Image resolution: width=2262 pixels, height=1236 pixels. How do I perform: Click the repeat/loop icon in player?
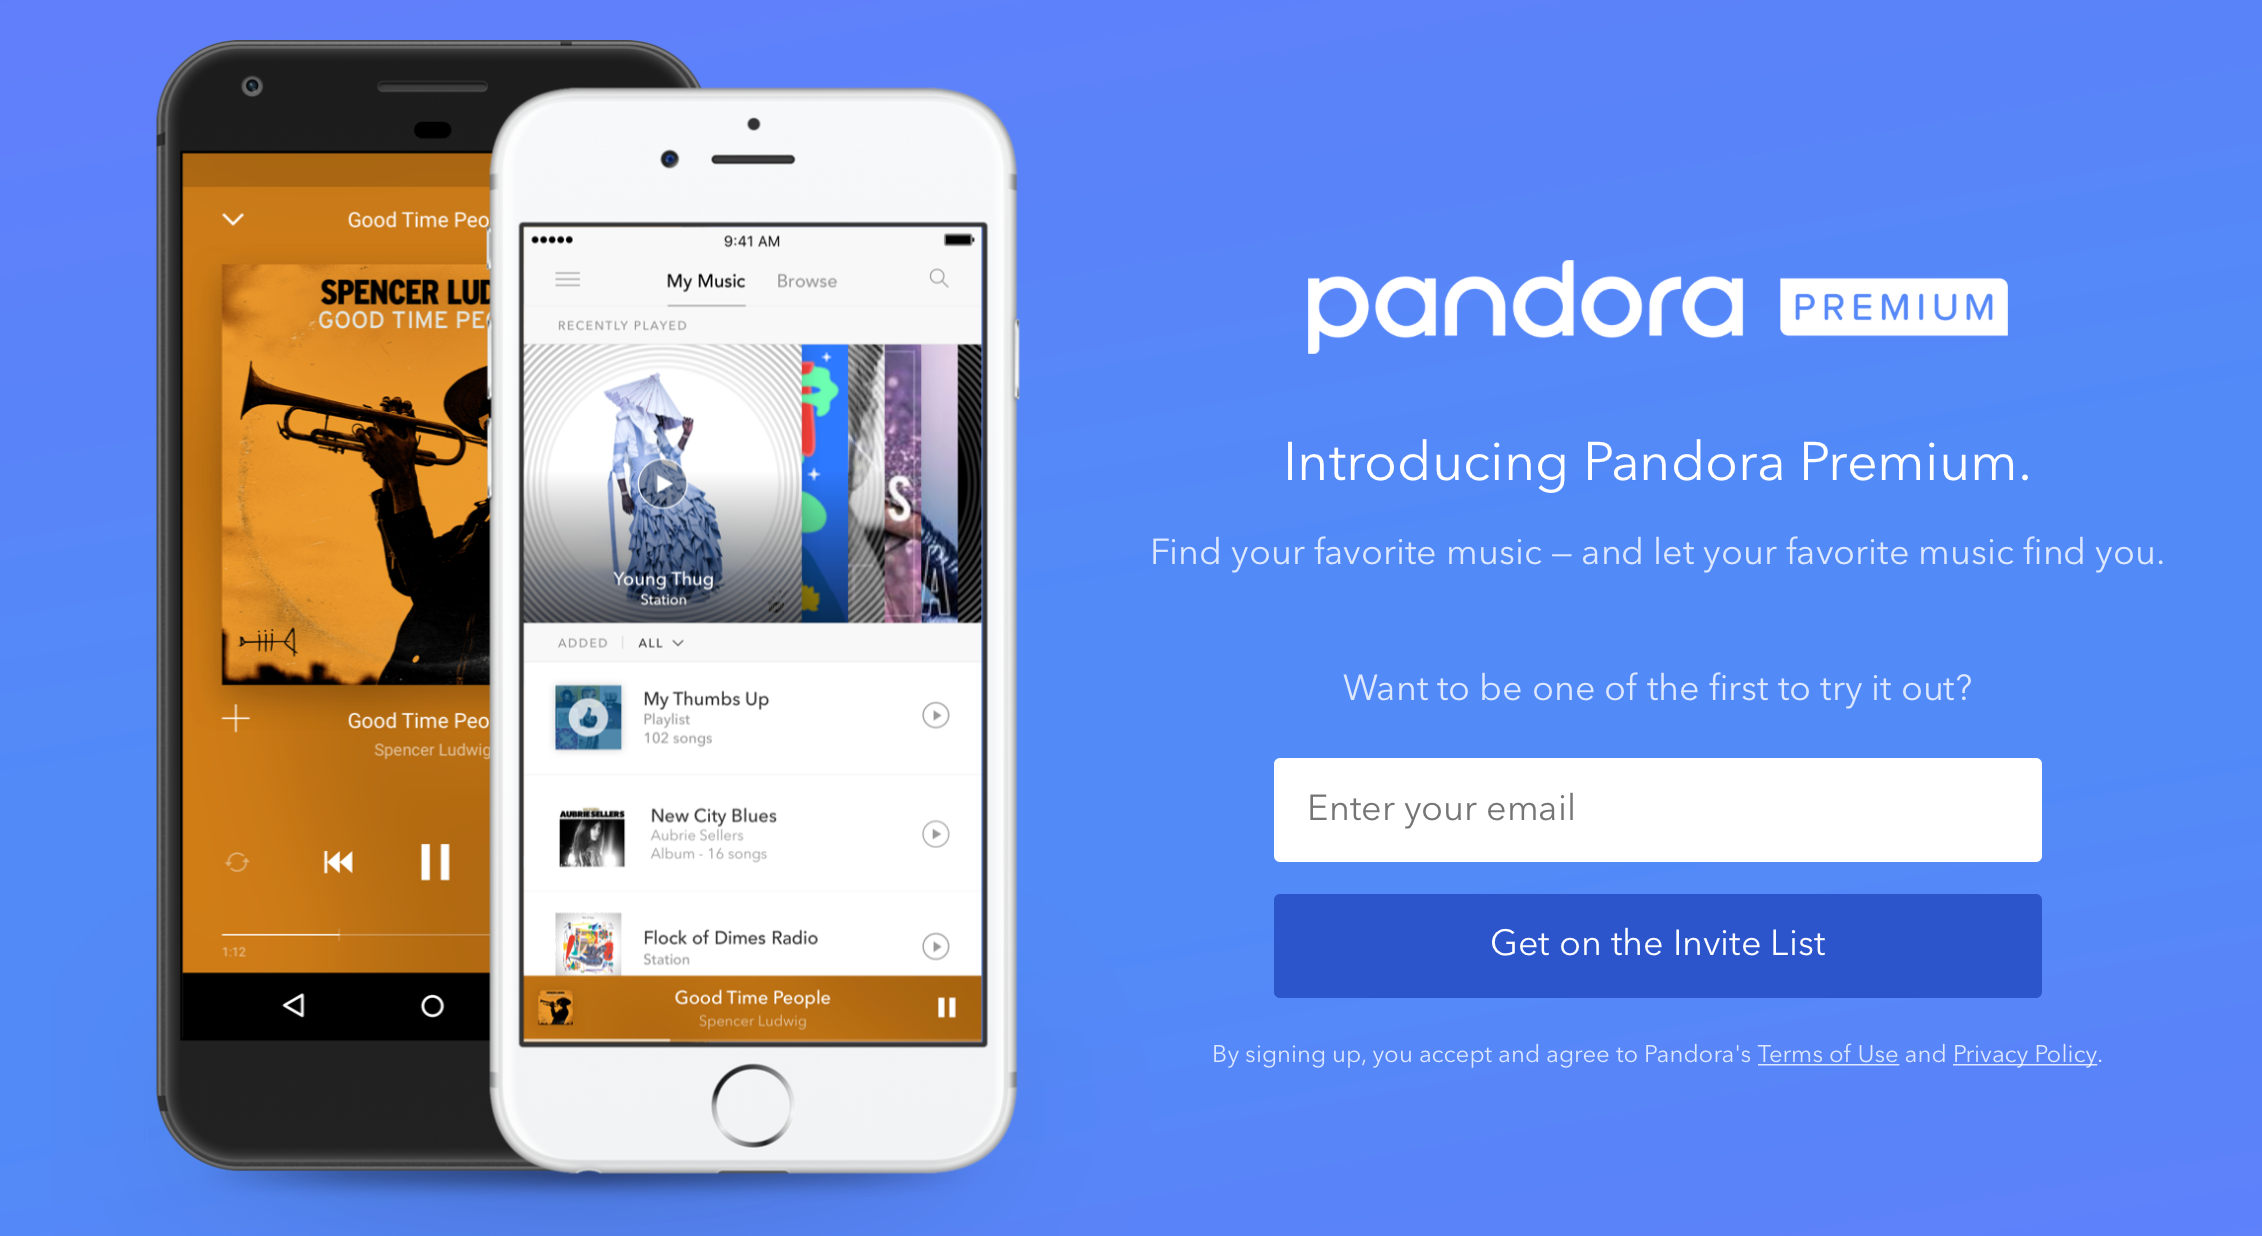(x=237, y=862)
